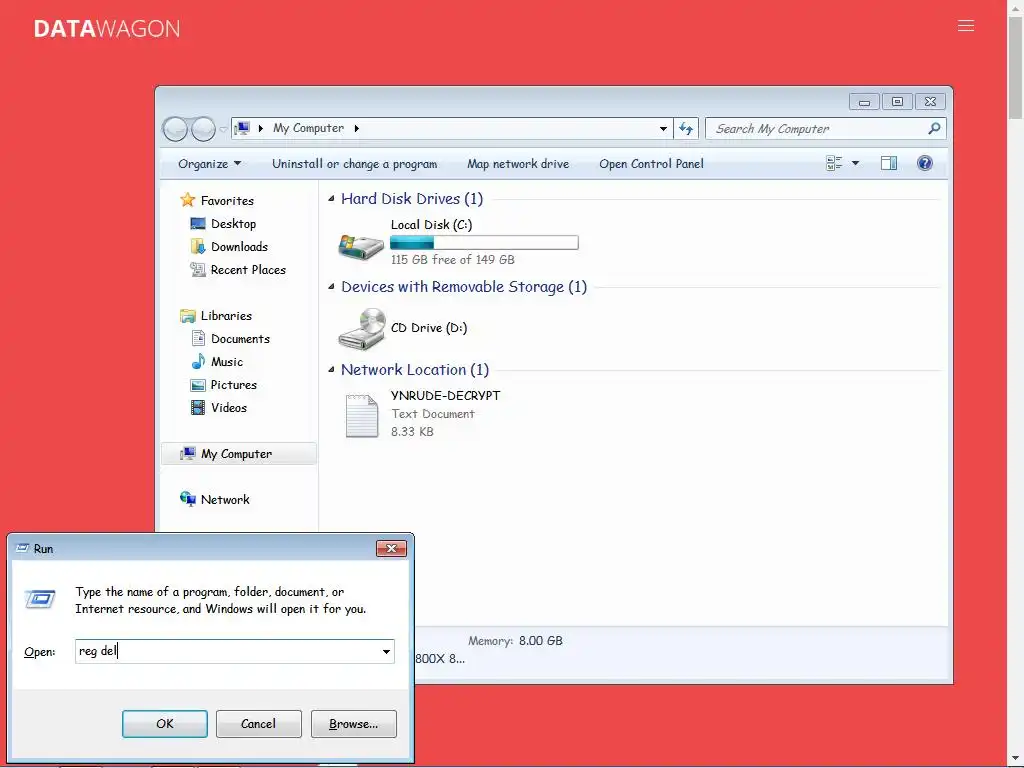Click the Music note icon
Viewport: 1024px width, 768px height.
coord(199,361)
